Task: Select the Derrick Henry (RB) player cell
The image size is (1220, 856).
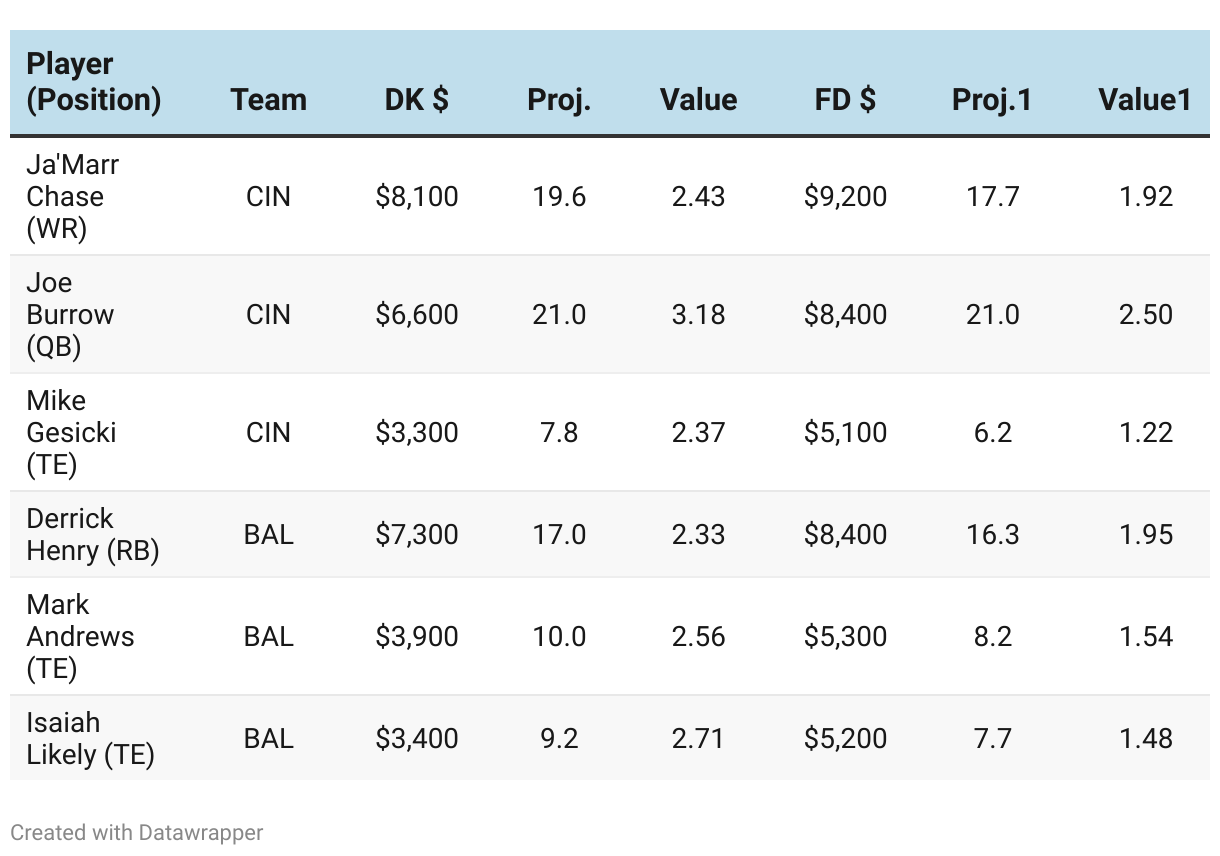Action: (x=93, y=534)
